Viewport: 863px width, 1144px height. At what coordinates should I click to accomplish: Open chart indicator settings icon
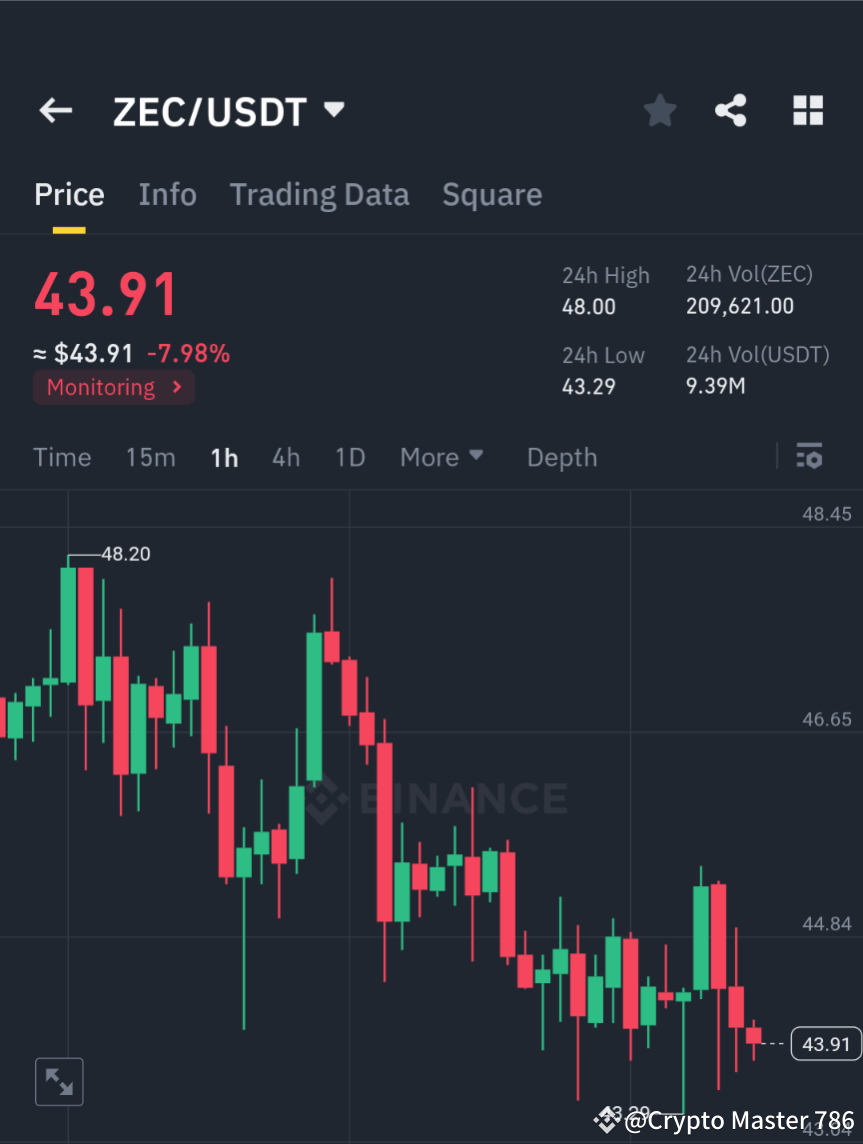[810, 457]
